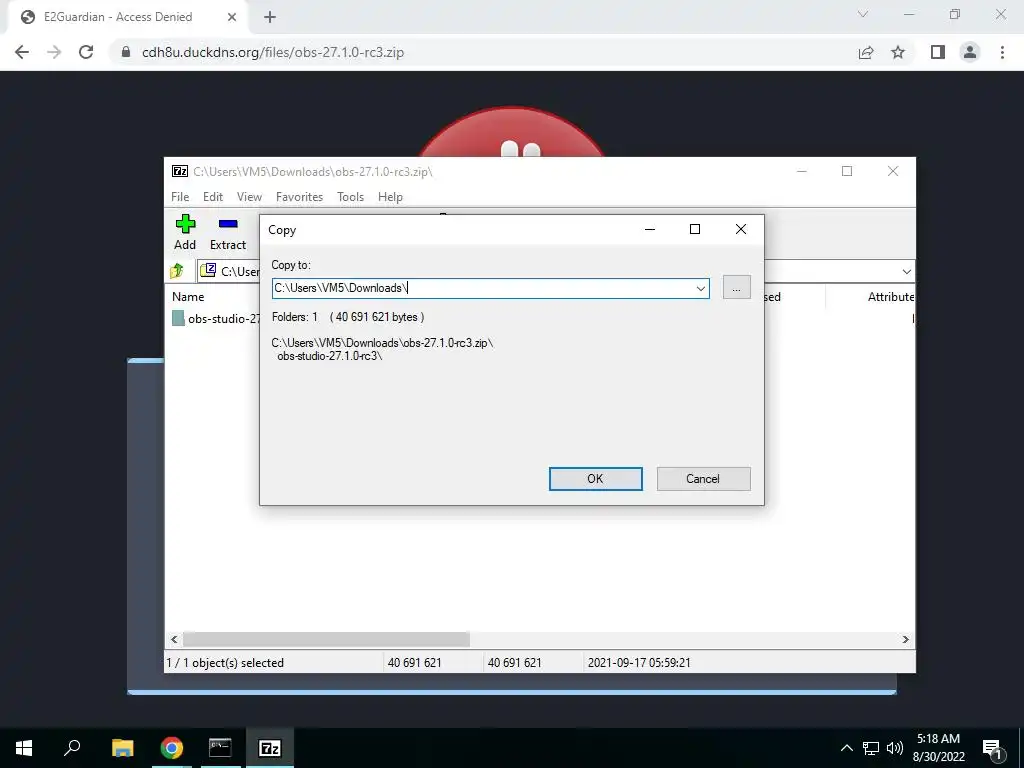
Task: Click the Chrome taskbar icon
Action: click(x=172, y=748)
